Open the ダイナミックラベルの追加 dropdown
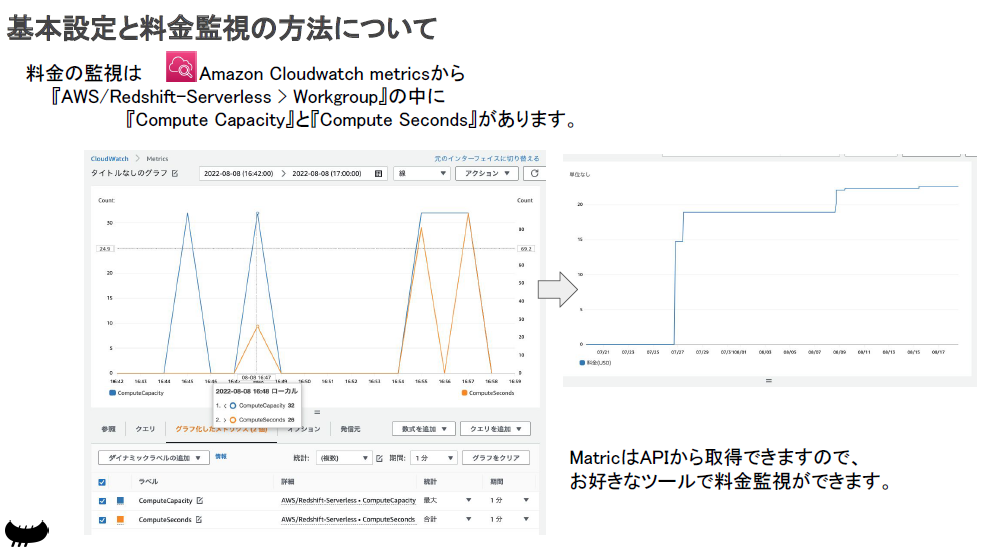 click(x=153, y=458)
